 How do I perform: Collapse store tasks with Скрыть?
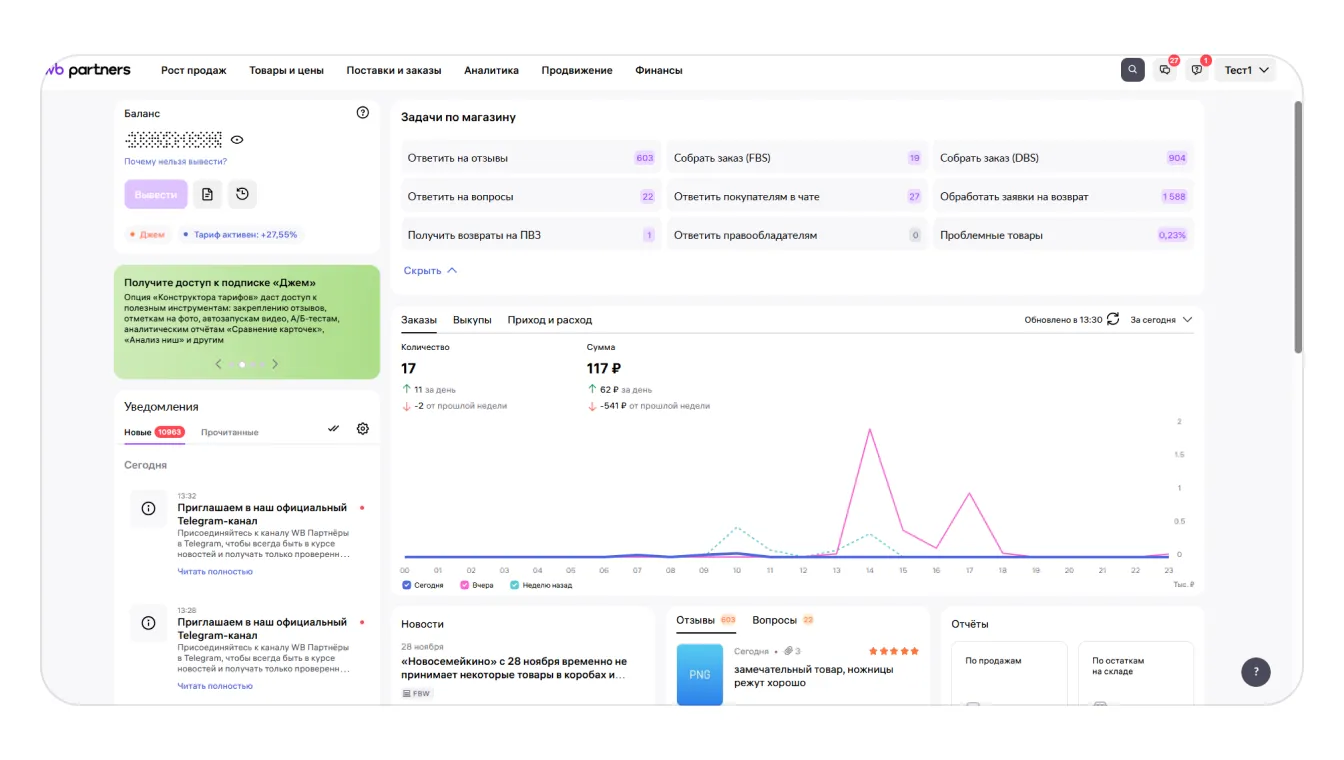coord(430,270)
